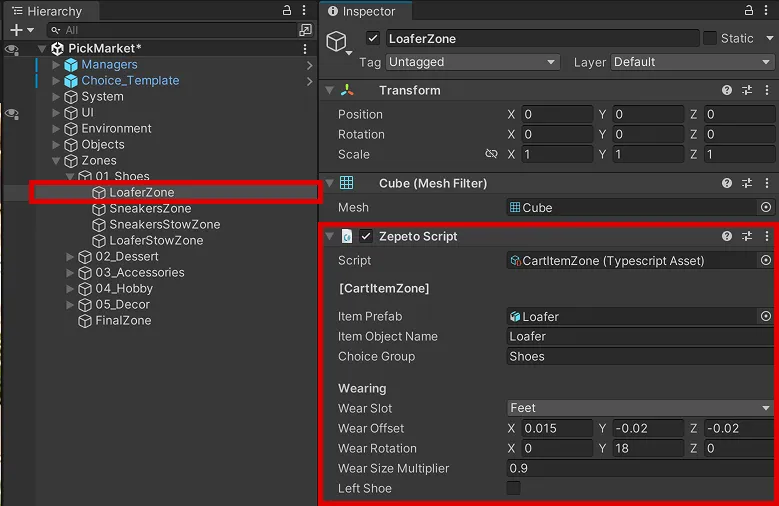Image resolution: width=779 pixels, height=506 pixels.
Task: Toggle constrained proportions on Scale
Action: 491,154
